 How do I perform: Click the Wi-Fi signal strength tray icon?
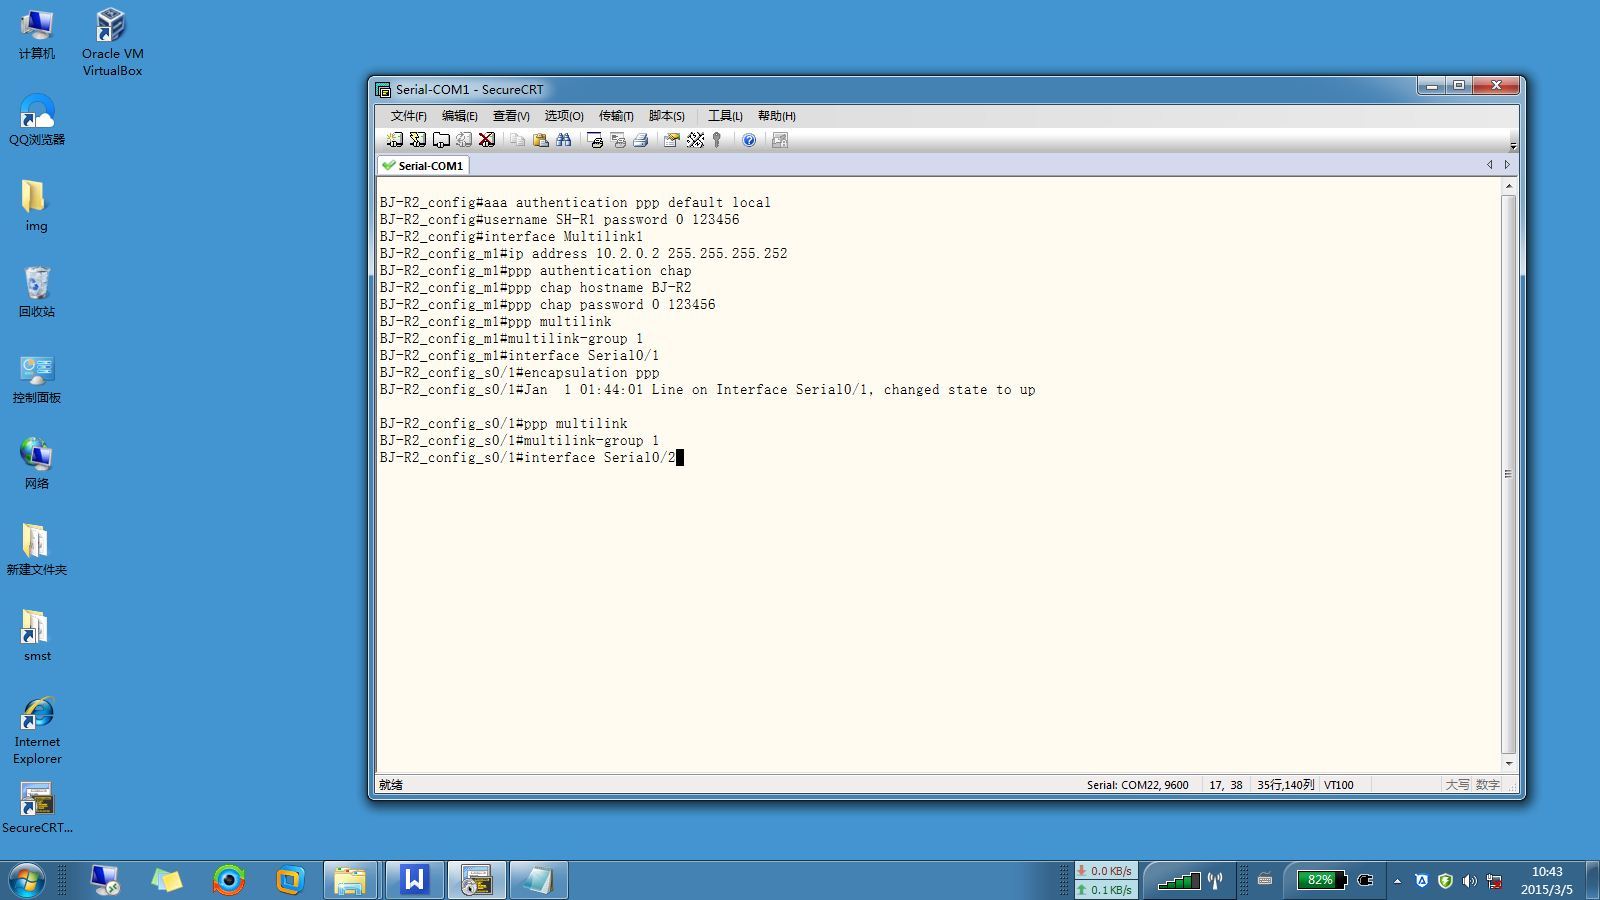(1179, 880)
